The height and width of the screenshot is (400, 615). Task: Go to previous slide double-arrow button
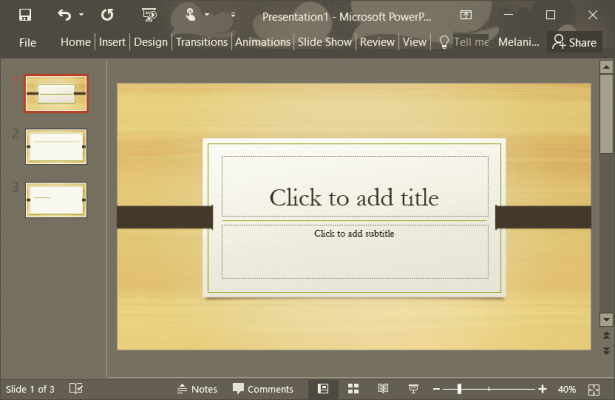(606, 335)
